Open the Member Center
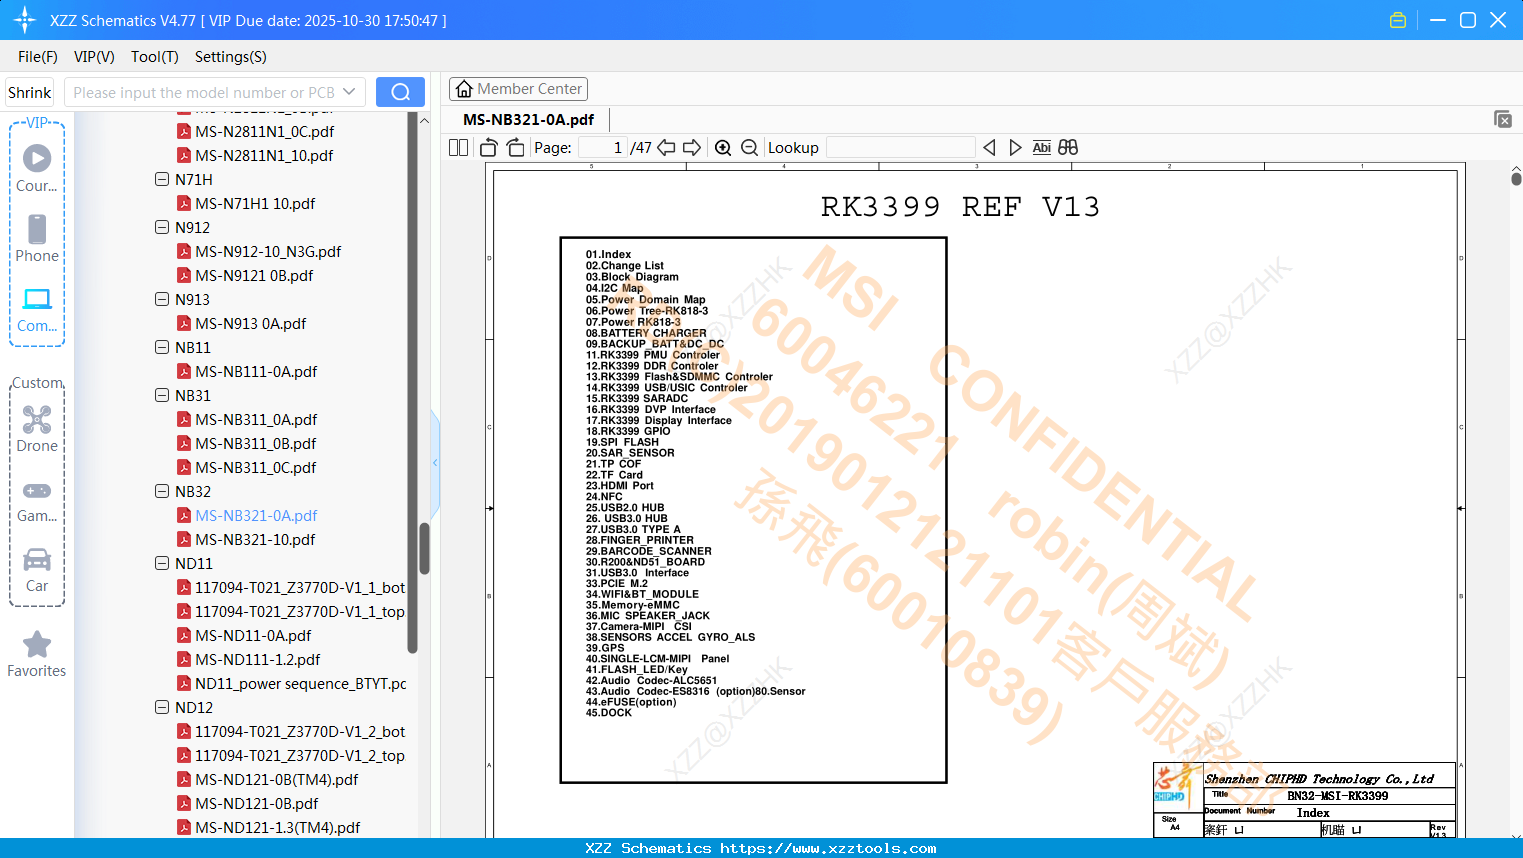Image resolution: width=1523 pixels, height=858 pixels. point(518,88)
